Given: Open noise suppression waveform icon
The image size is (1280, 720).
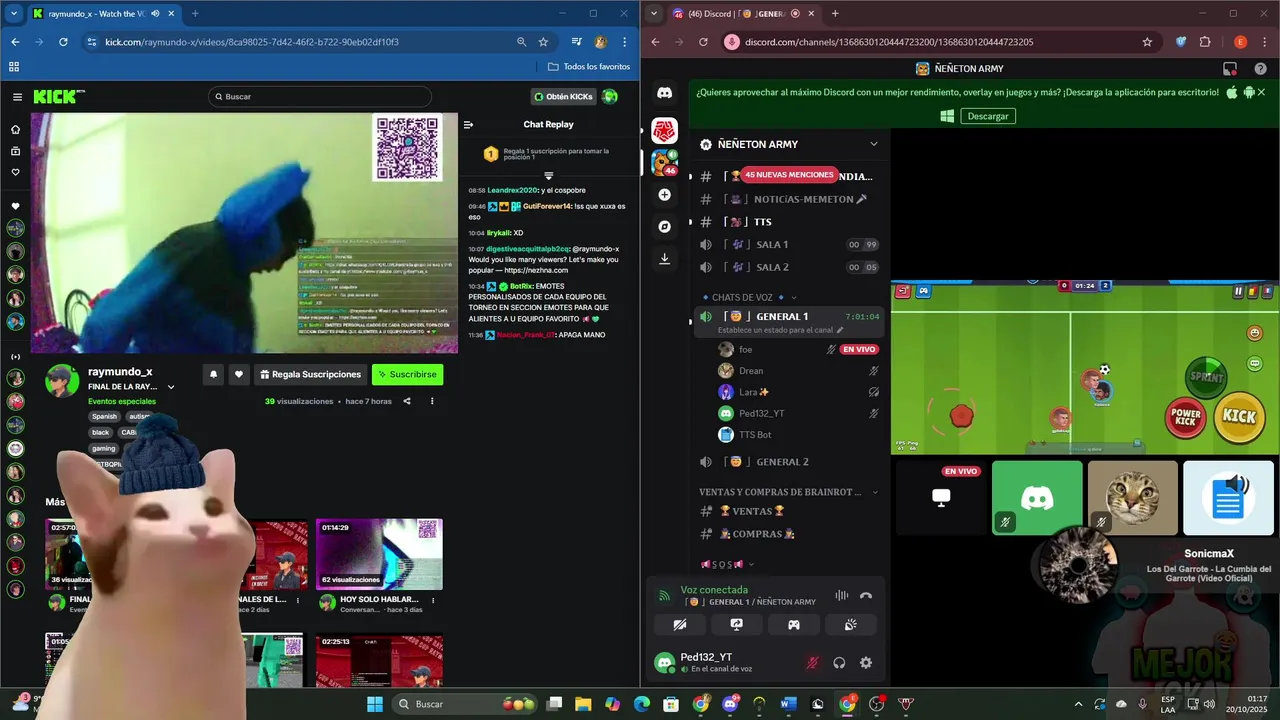Looking at the screenshot, I should point(841,596).
